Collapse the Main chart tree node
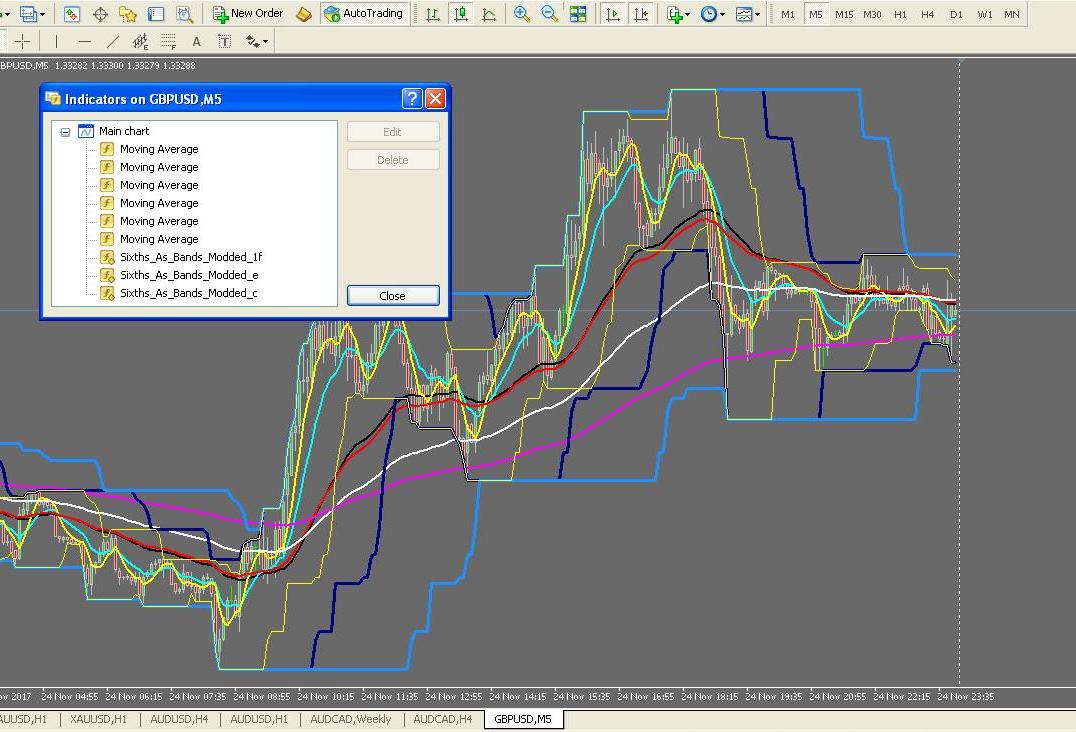Viewport: 1076px width, 732px height. (x=65, y=132)
